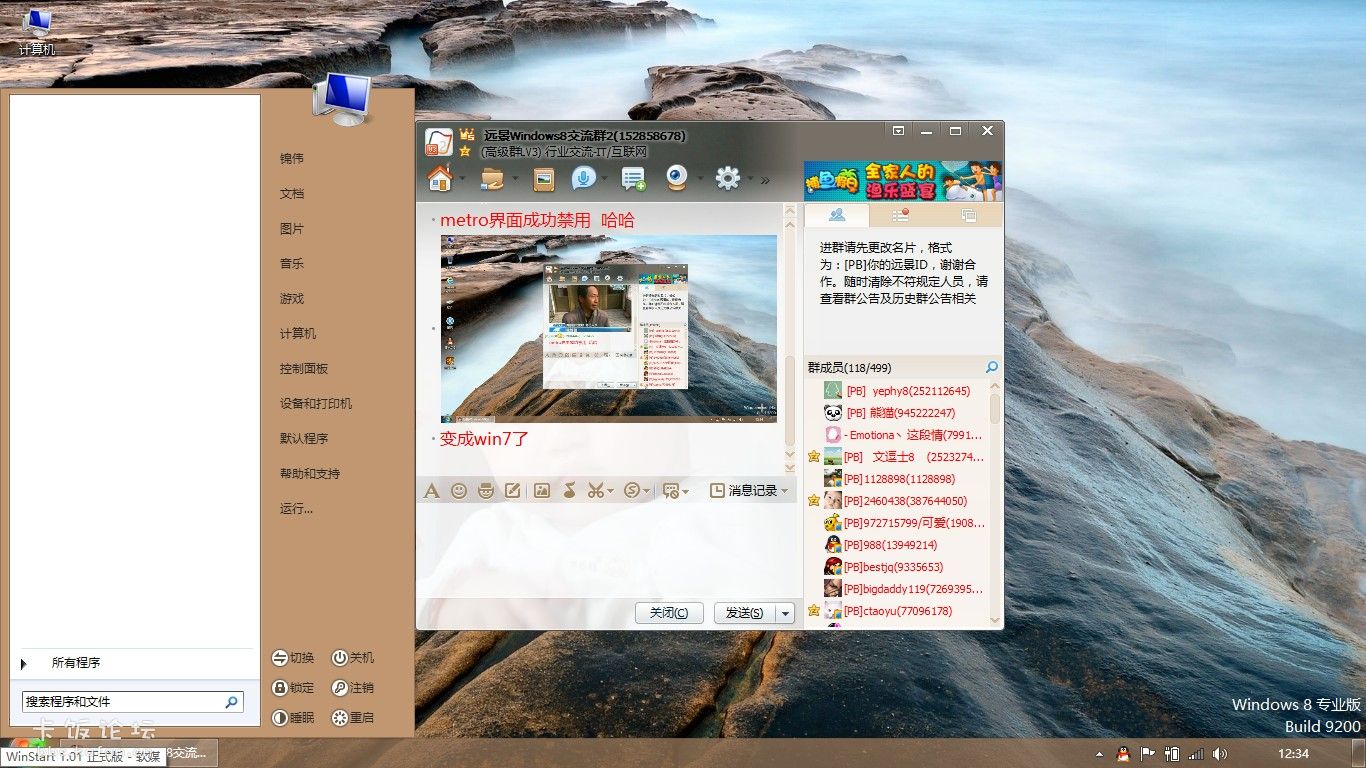The image size is (1366, 768).
Task: Click the message block/shield chat icon
Action: click(x=671, y=491)
